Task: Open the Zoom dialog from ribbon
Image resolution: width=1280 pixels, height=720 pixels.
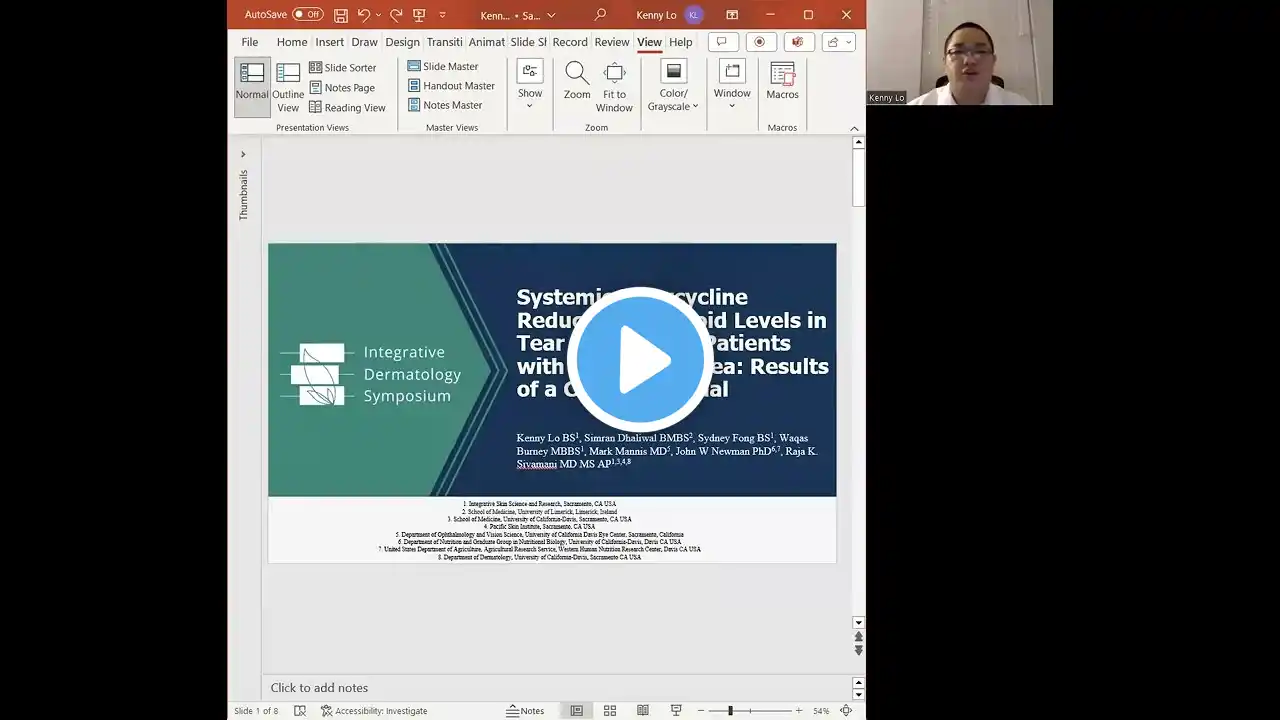Action: point(577,80)
